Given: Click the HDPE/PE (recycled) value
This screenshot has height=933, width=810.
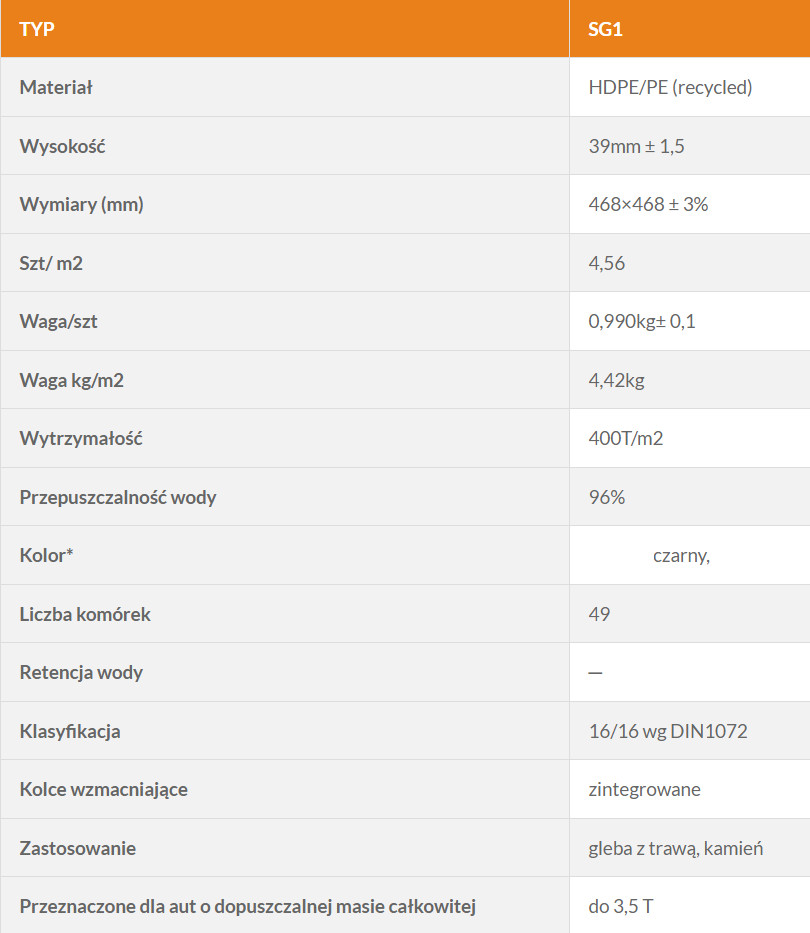Looking at the screenshot, I should point(670,87).
